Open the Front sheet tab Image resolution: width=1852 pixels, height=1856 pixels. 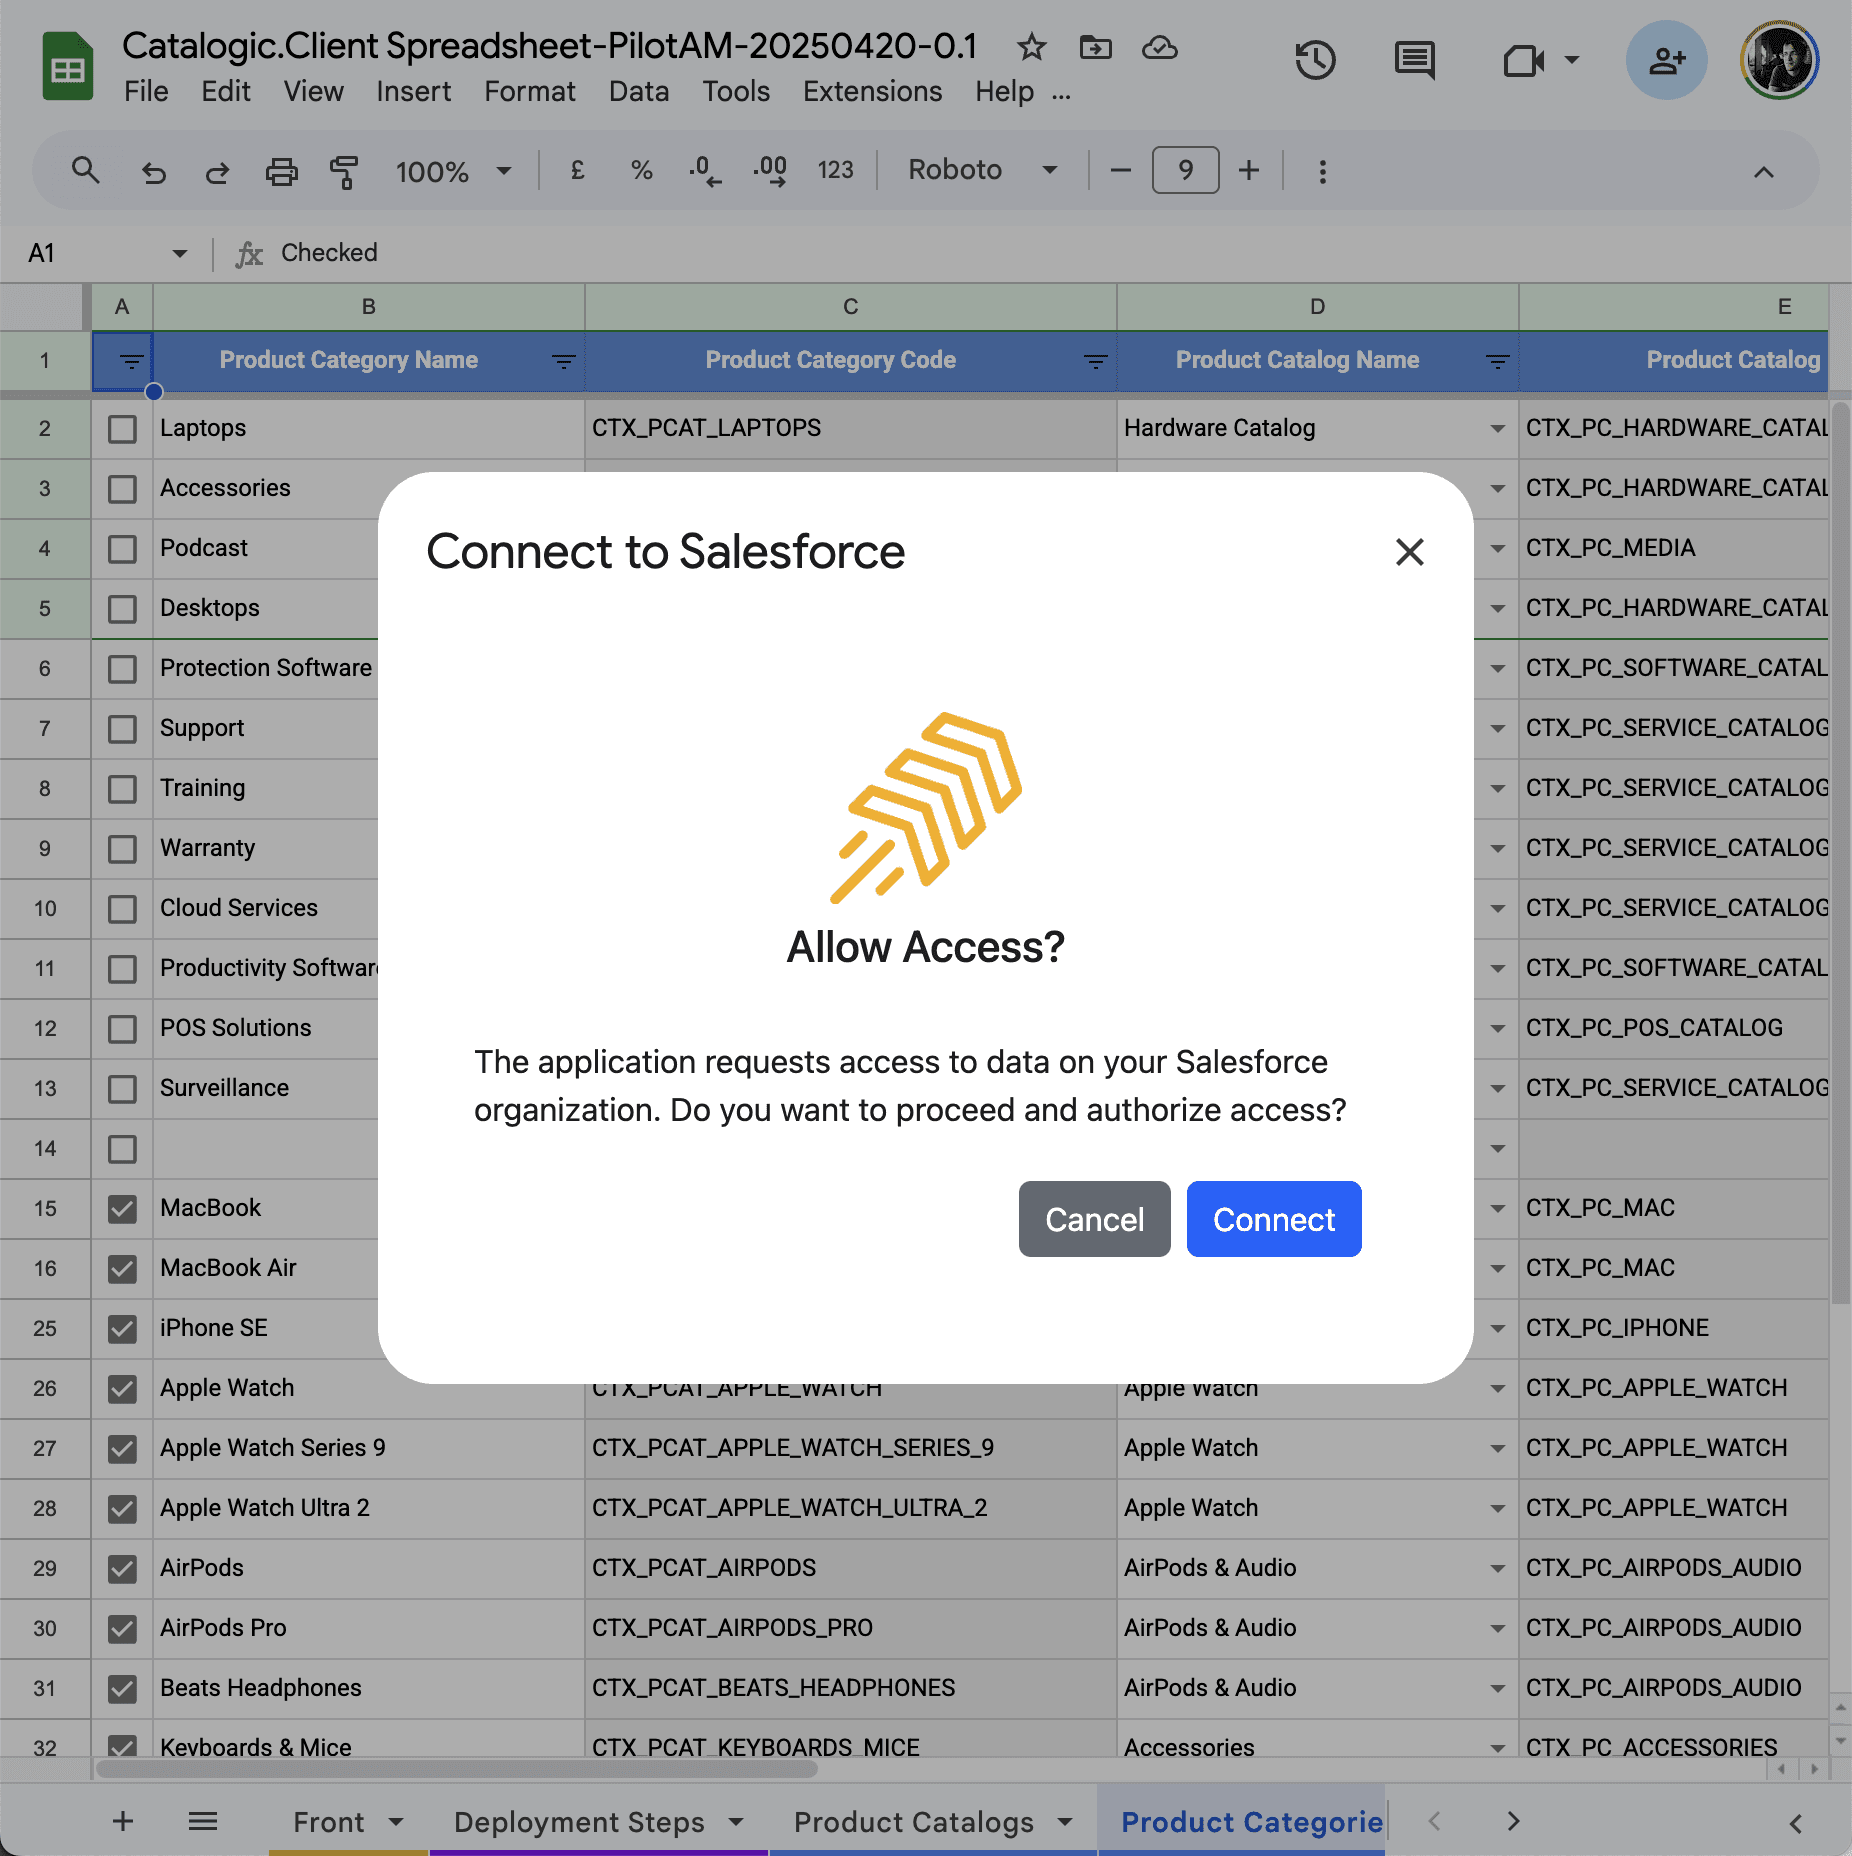click(x=348, y=1821)
